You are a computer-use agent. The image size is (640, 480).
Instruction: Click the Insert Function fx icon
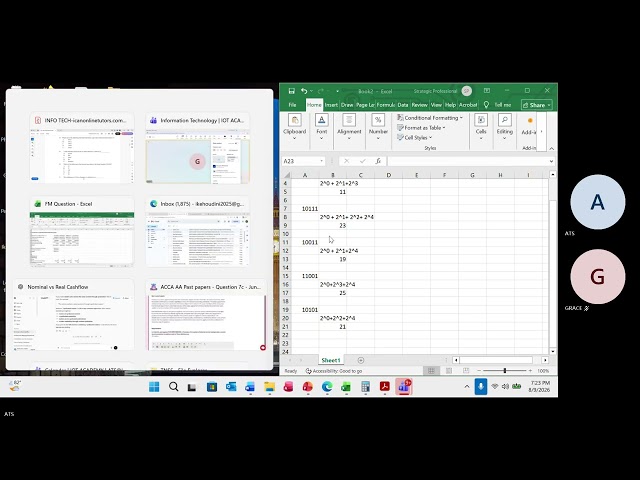point(378,161)
